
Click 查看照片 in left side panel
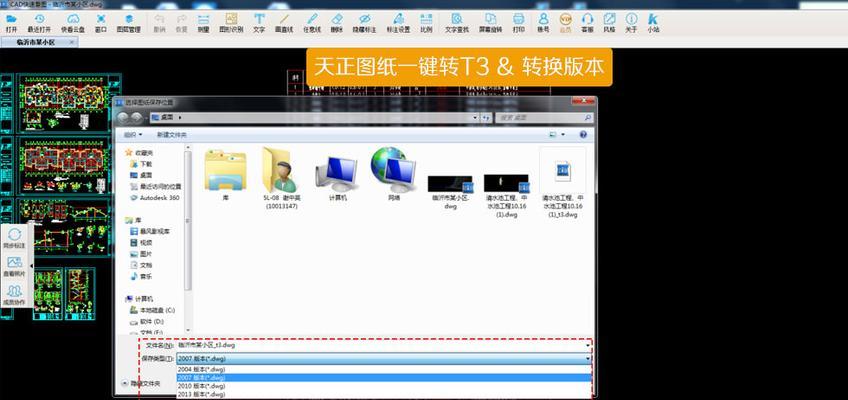point(15,266)
